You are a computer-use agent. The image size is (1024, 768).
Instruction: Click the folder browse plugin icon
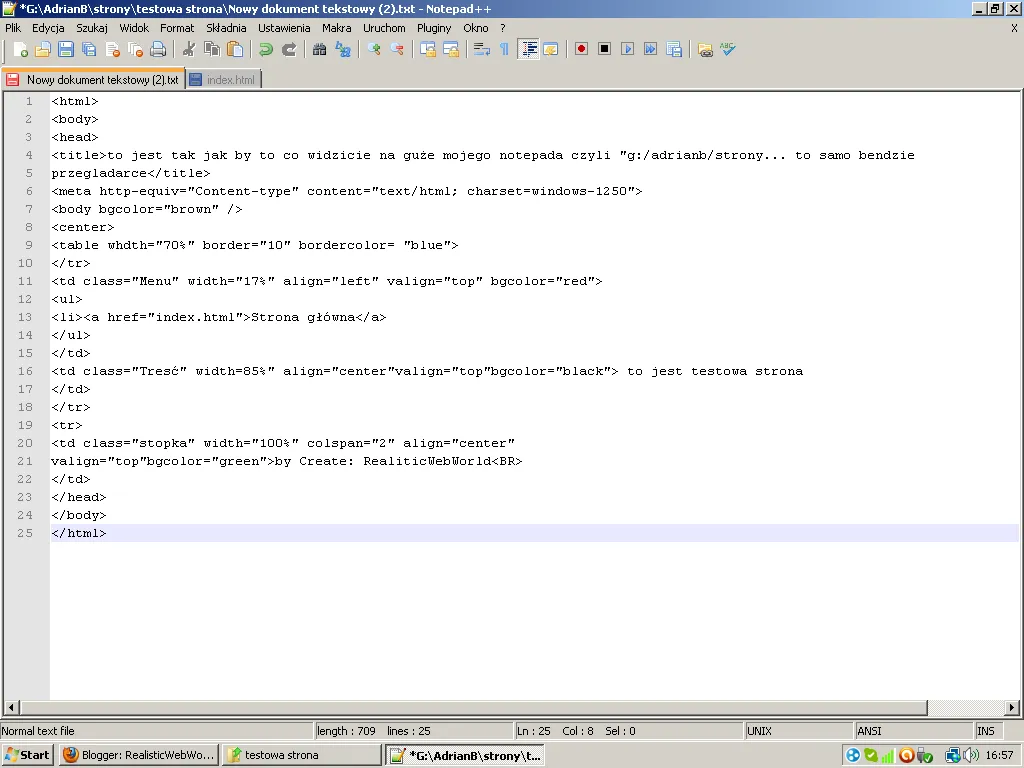point(705,50)
